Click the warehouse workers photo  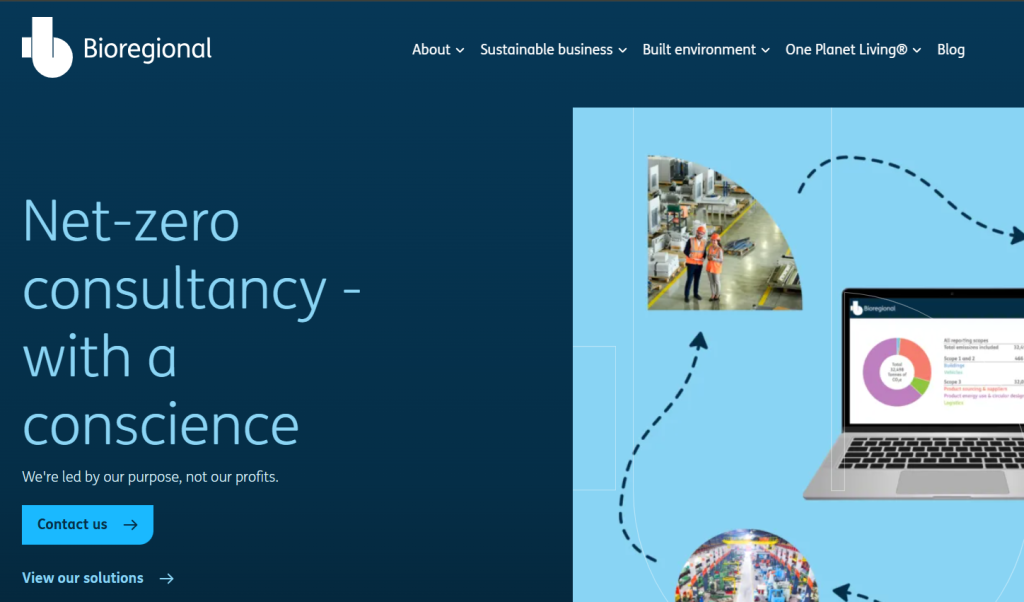[x=724, y=232]
